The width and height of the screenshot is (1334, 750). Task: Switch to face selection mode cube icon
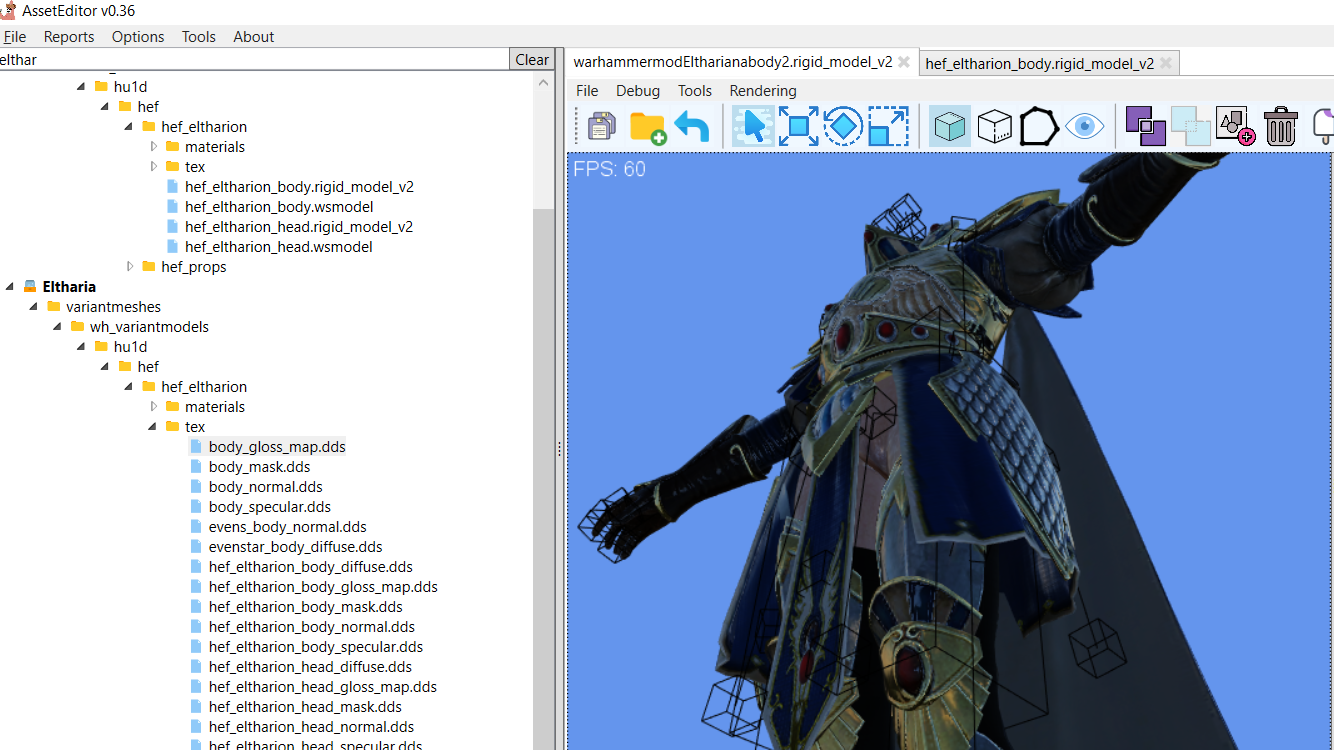tap(994, 127)
